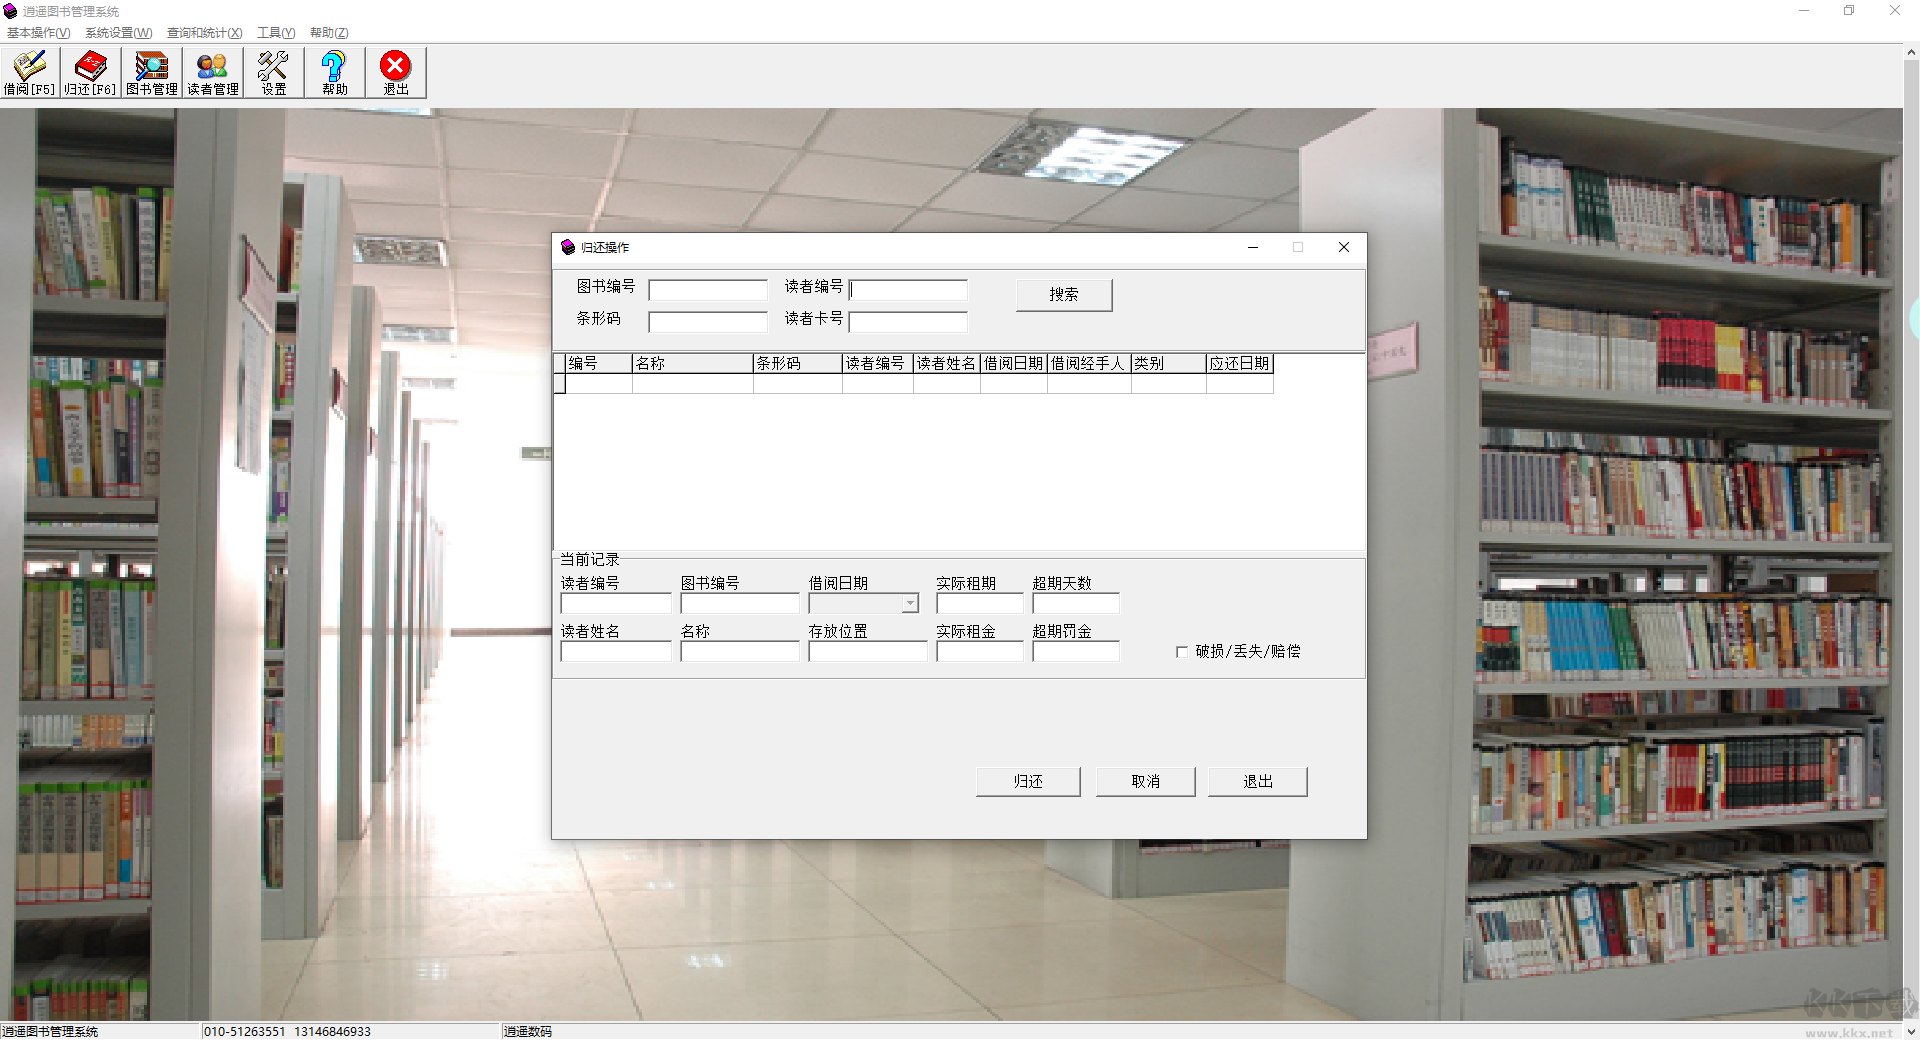This screenshot has width=1920, height=1040.
Task: Enable the 破损/丢失/赔偿 checkbox
Action: pyautogui.click(x=1182, y=652)
